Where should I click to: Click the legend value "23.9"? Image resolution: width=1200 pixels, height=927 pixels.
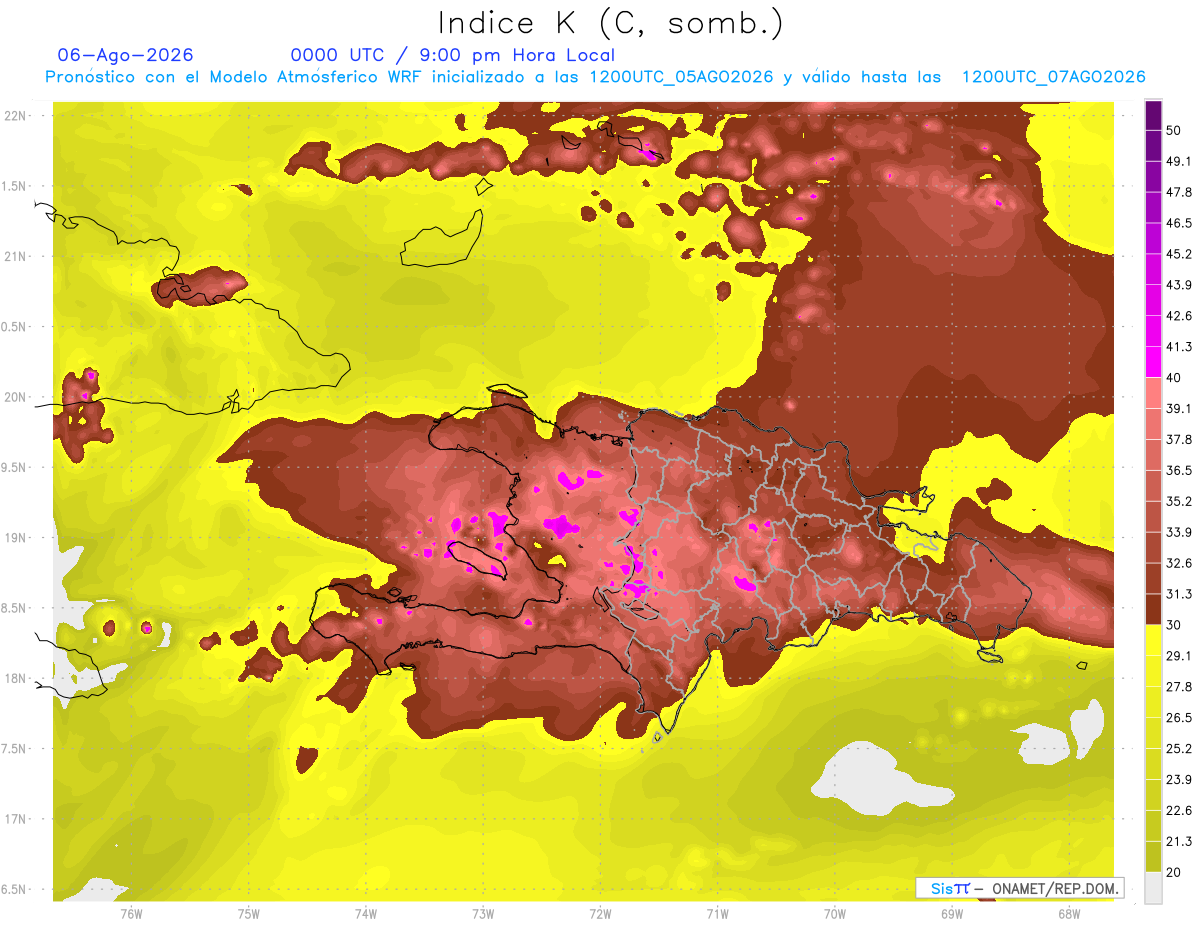(1179, 779)
